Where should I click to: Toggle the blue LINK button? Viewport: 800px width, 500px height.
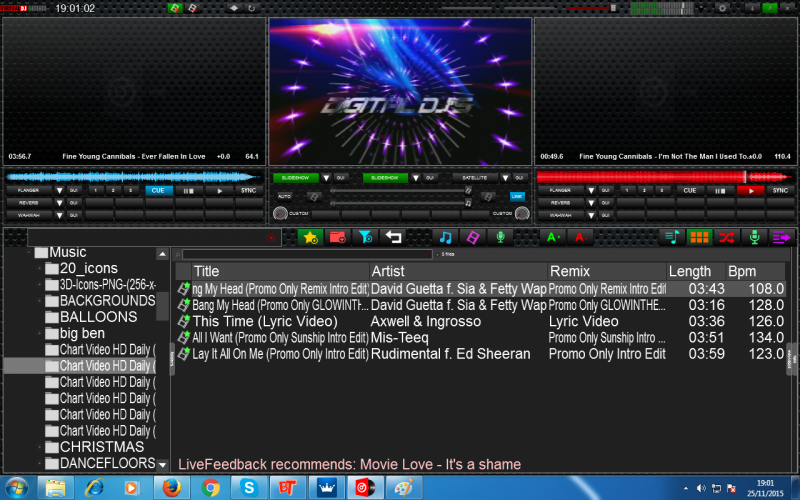tap(517, 196)
